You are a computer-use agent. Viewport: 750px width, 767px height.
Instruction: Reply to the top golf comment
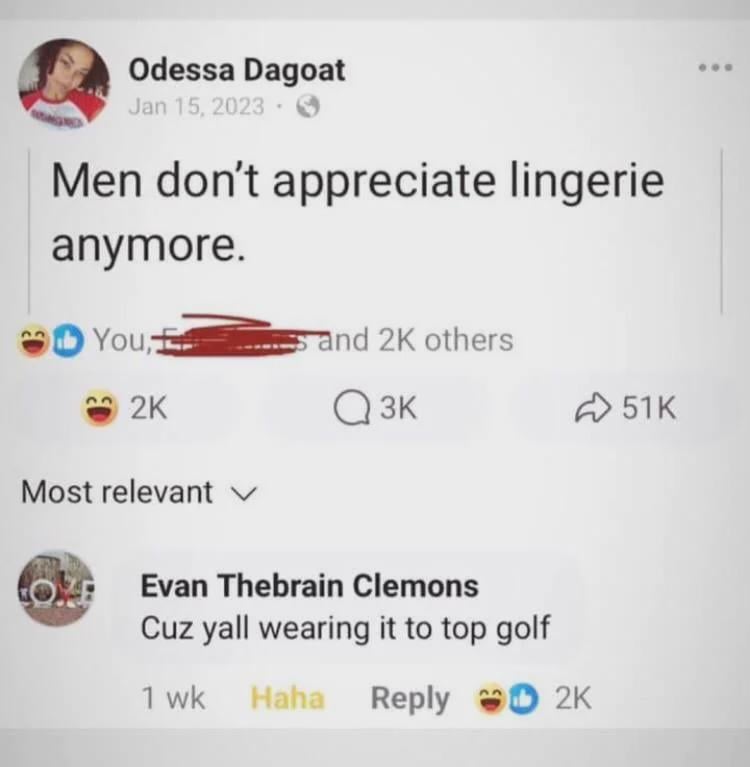point(410,699)
